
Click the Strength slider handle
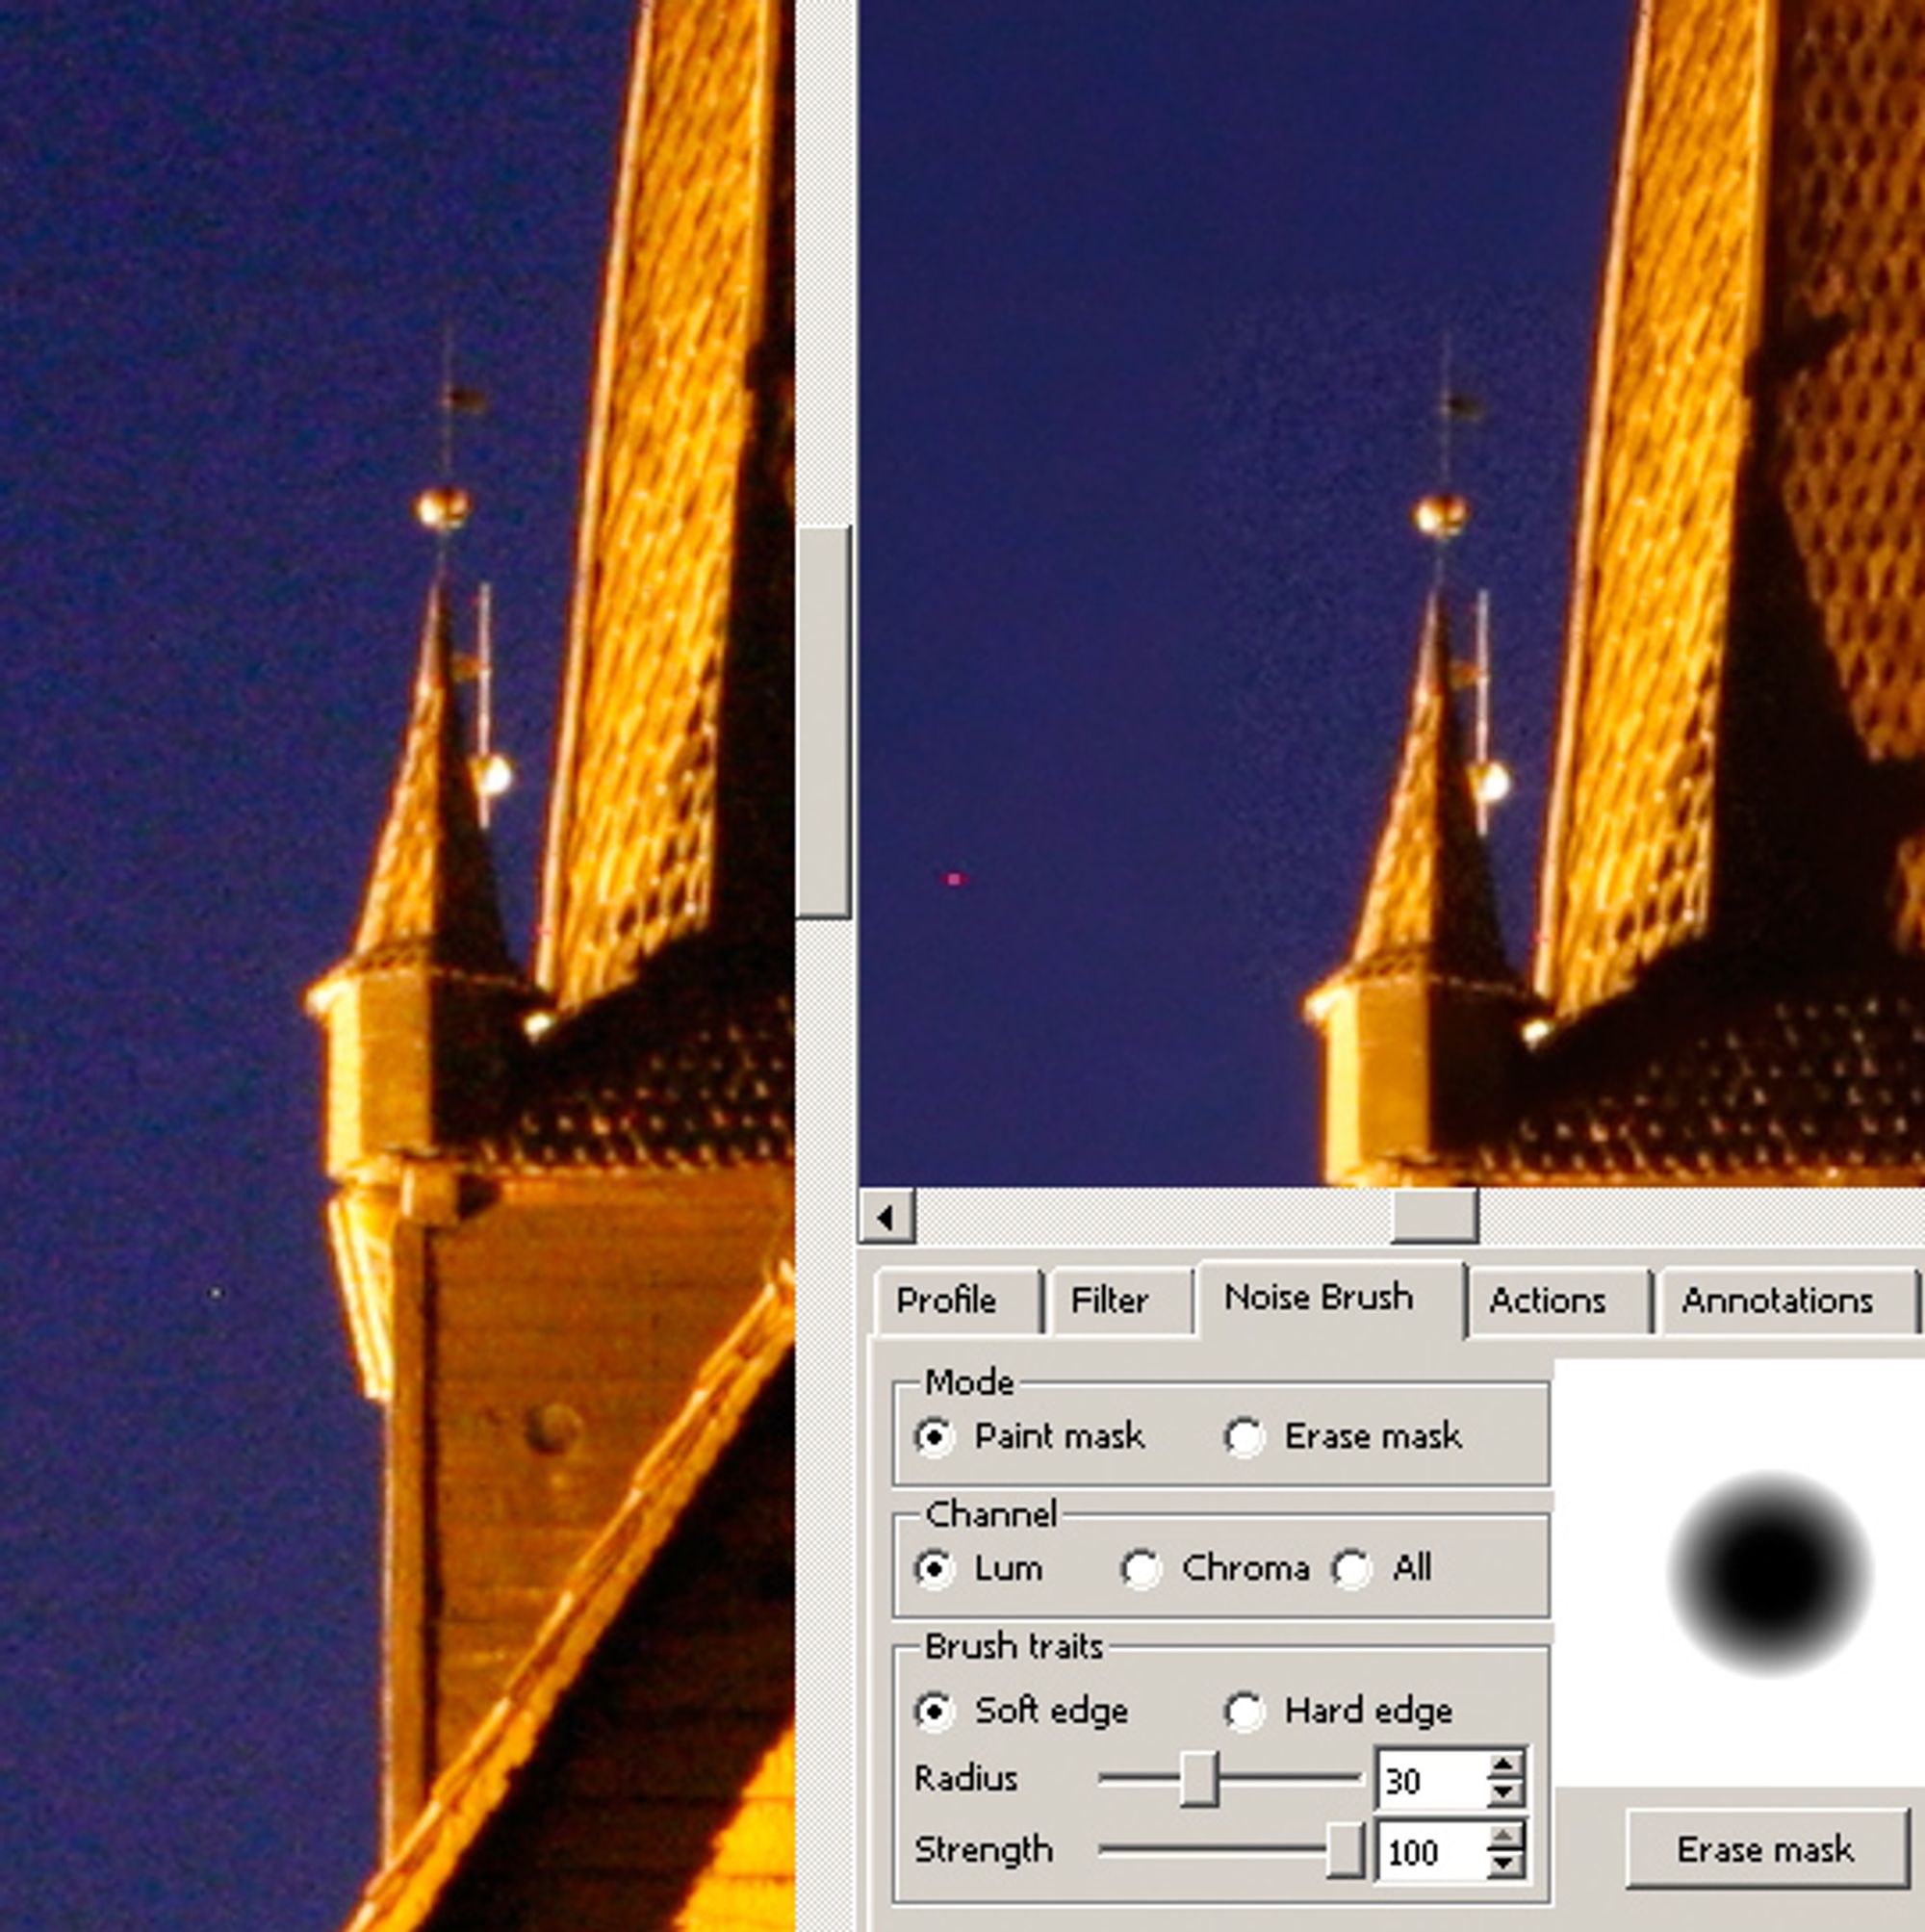point(1345,1850)
